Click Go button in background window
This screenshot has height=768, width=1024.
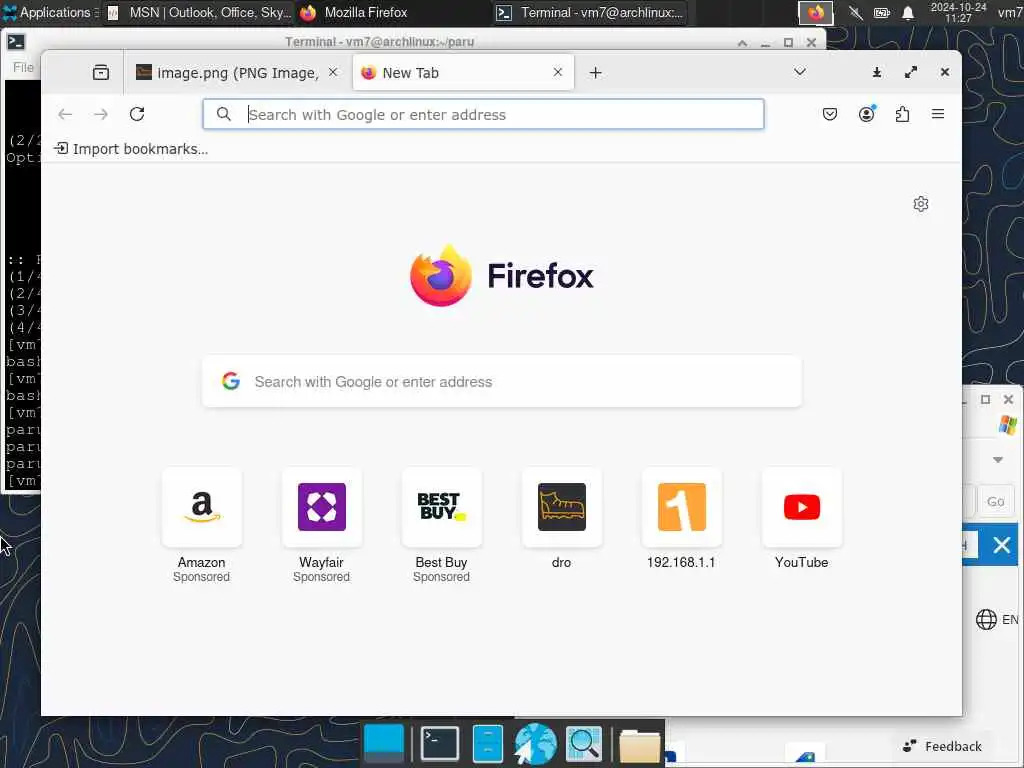pos(995,502)
